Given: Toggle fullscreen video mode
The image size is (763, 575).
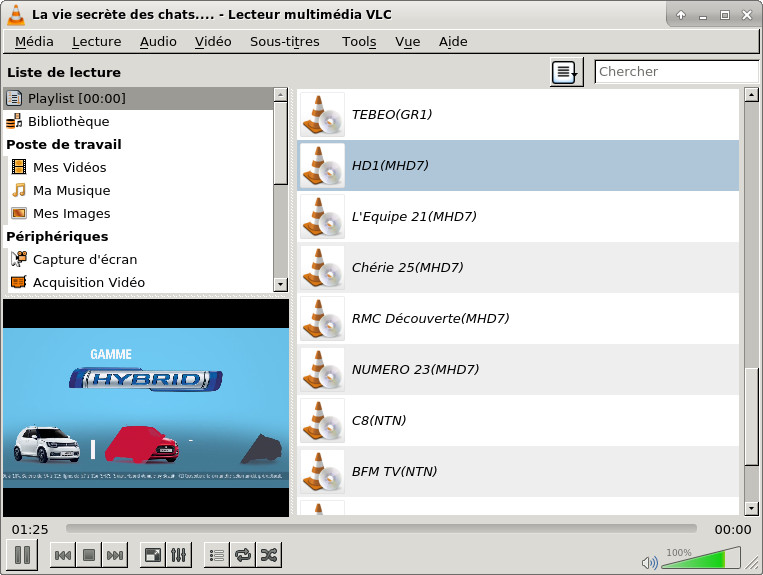Looking at the screenshot, I should 153,555.
